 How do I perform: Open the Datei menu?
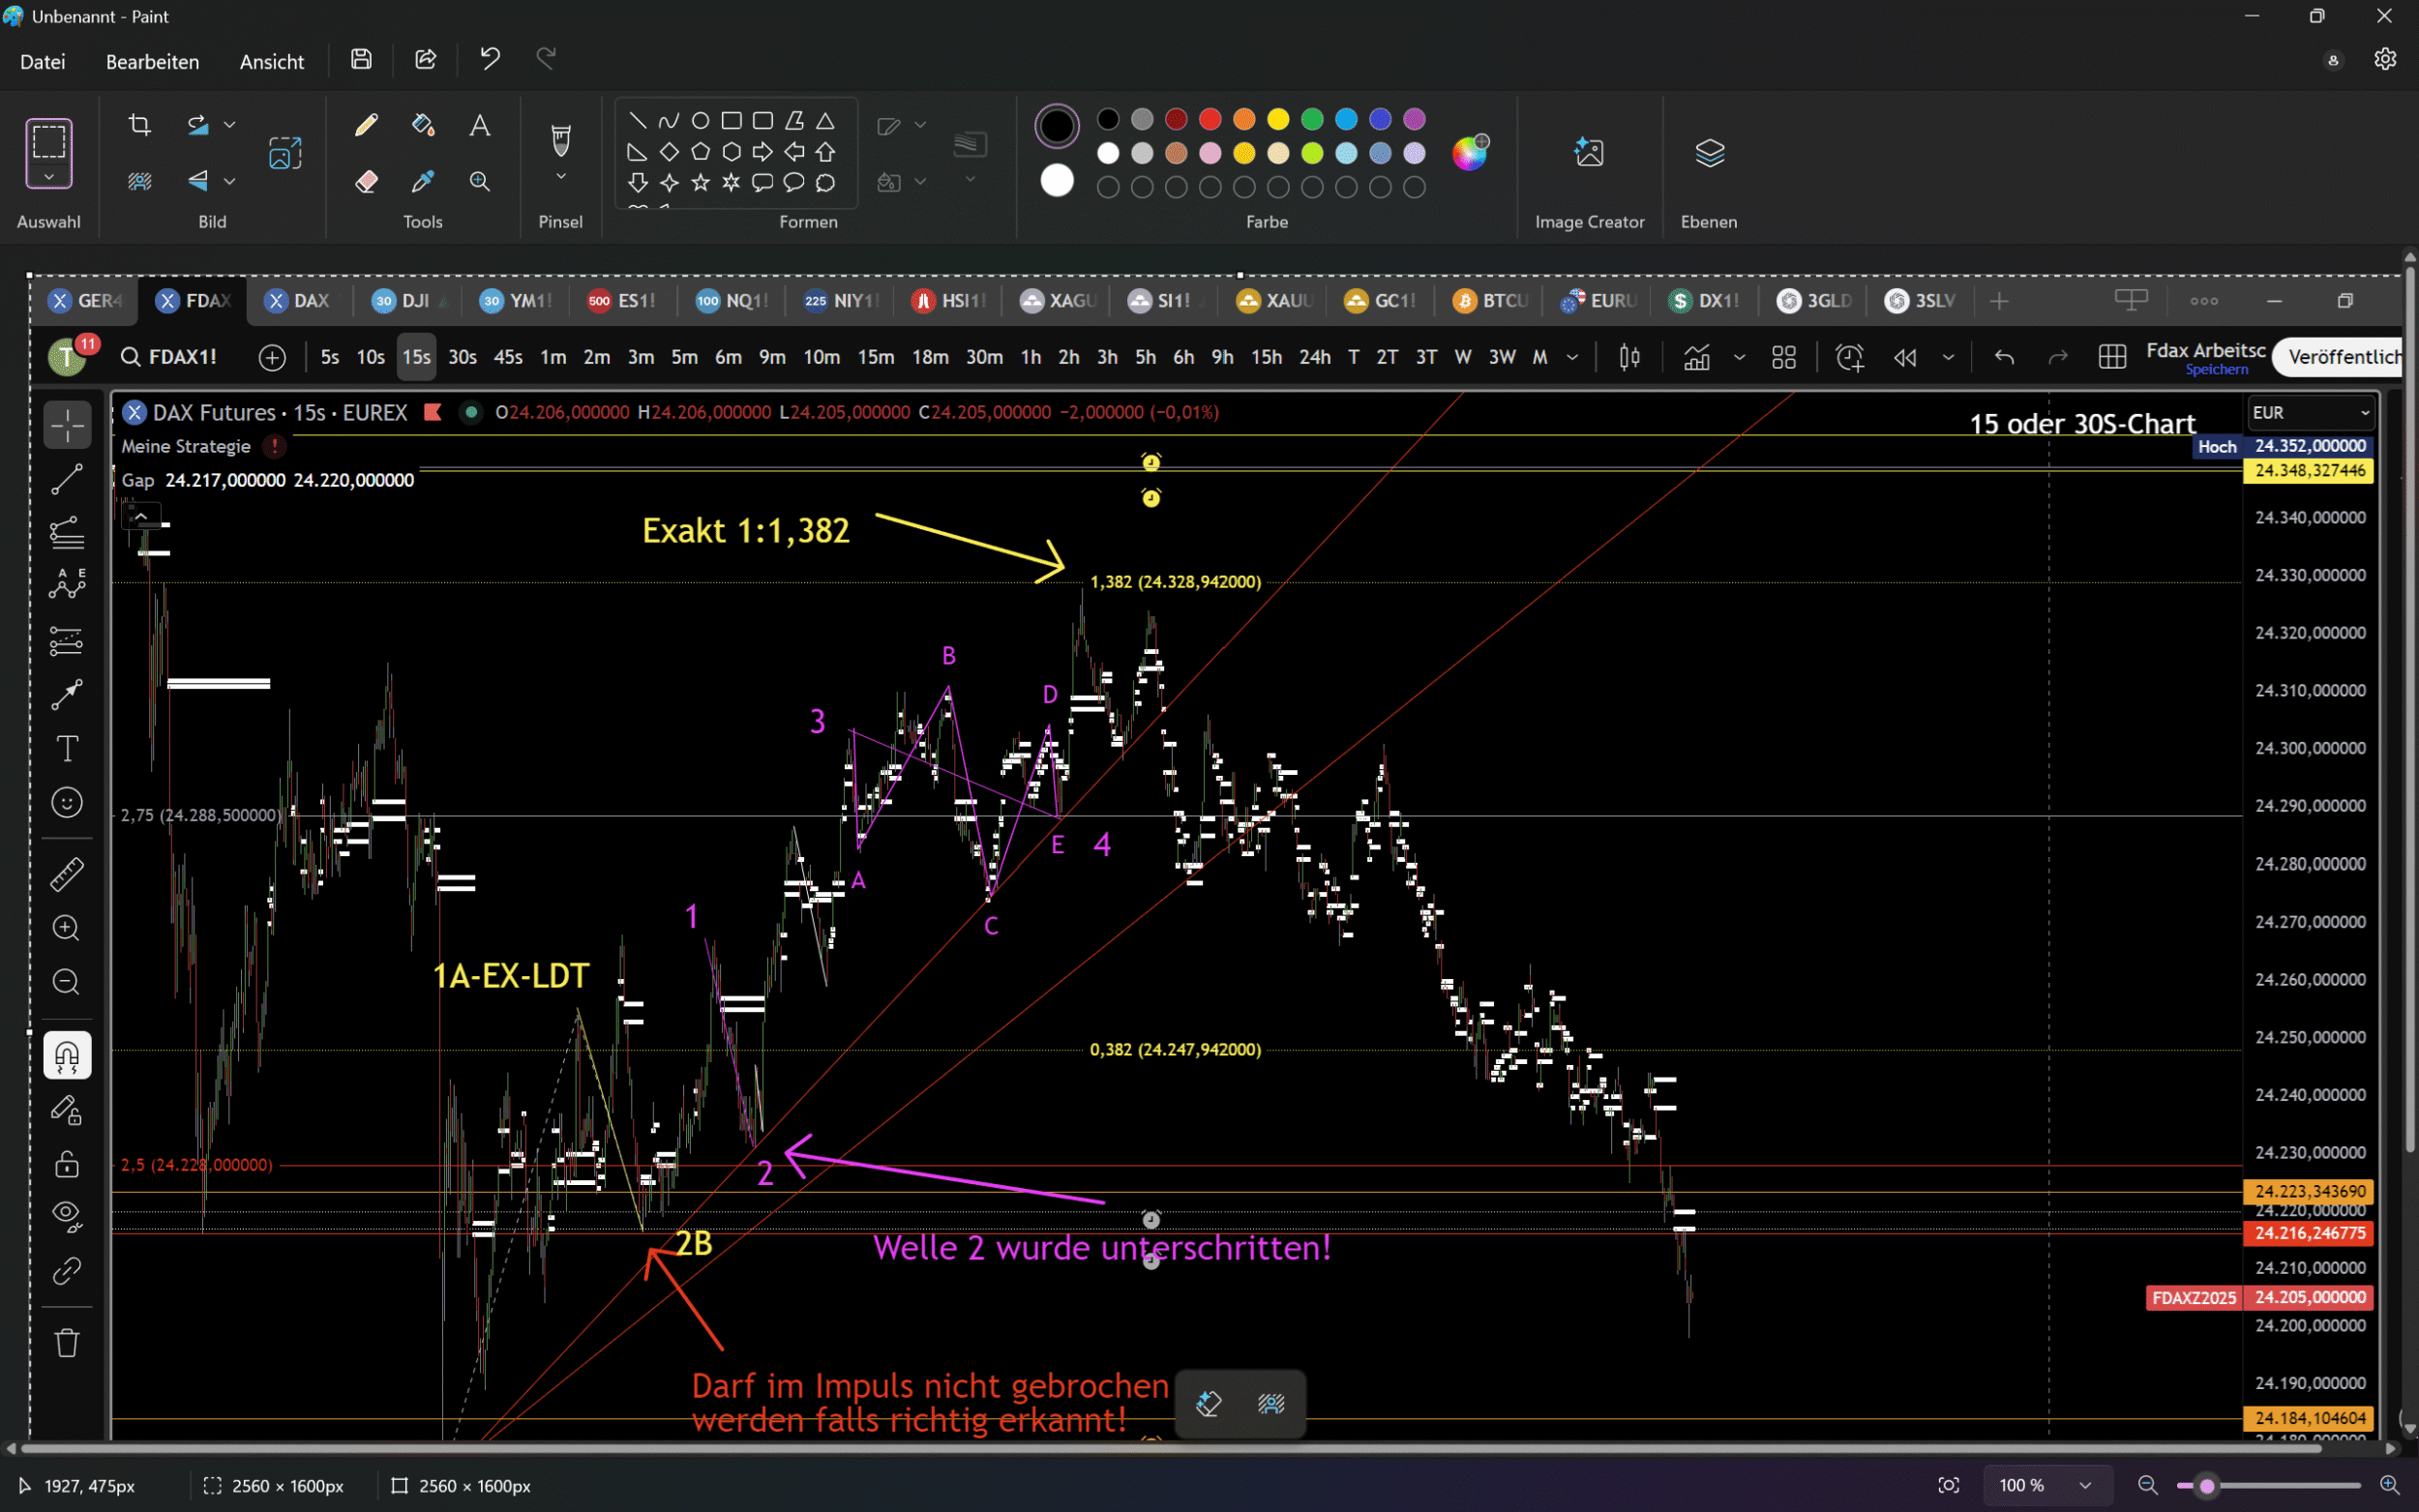[x=43, y=61]
